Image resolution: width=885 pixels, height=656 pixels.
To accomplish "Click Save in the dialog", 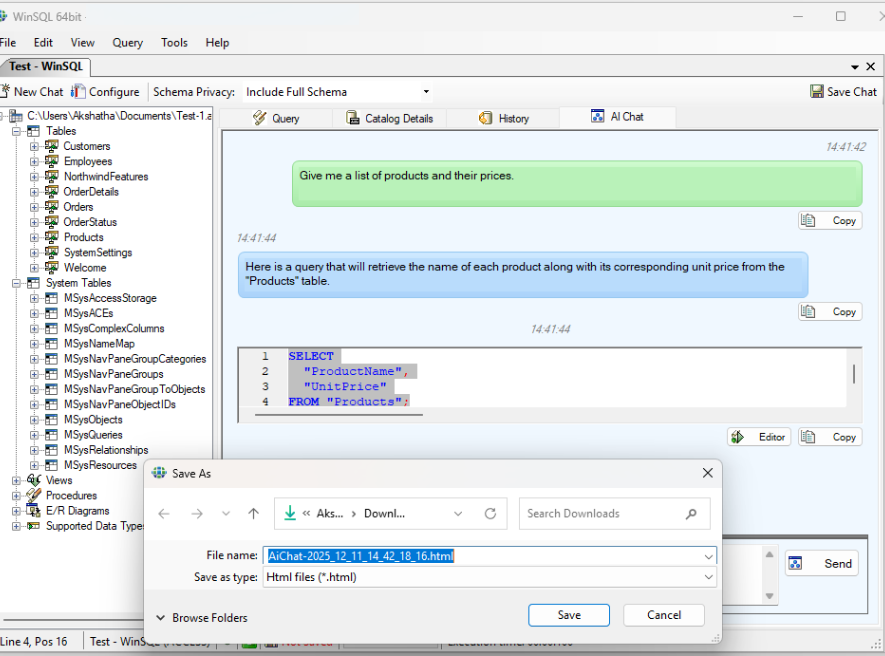I will pyautogui.click(x=569, y=615).
